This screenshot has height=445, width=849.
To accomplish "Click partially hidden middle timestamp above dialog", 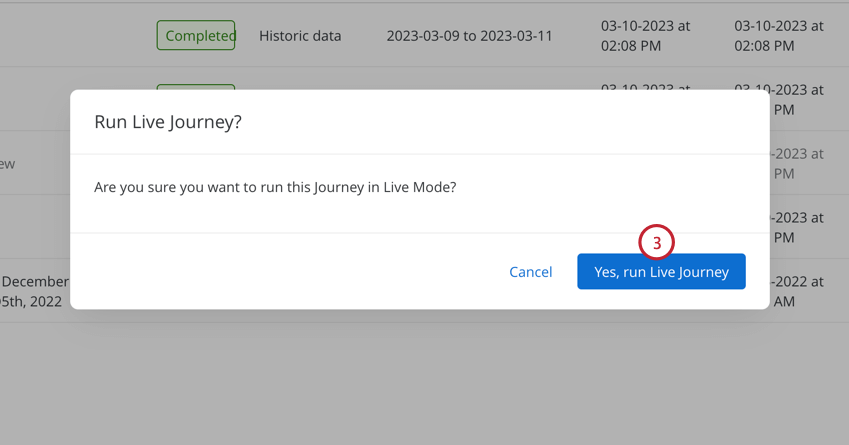I will pos(645,87).
